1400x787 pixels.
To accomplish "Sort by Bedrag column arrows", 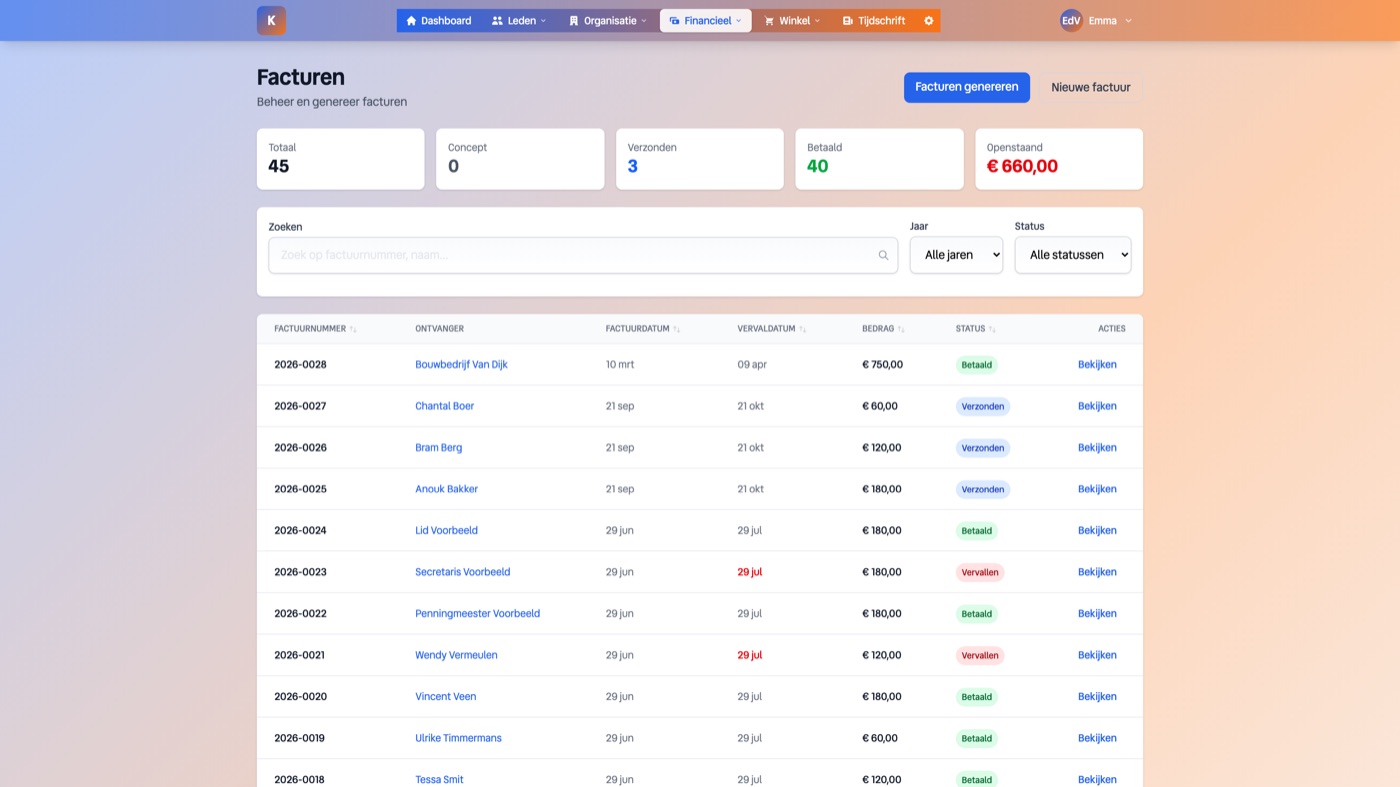I will tap(901, 329).
